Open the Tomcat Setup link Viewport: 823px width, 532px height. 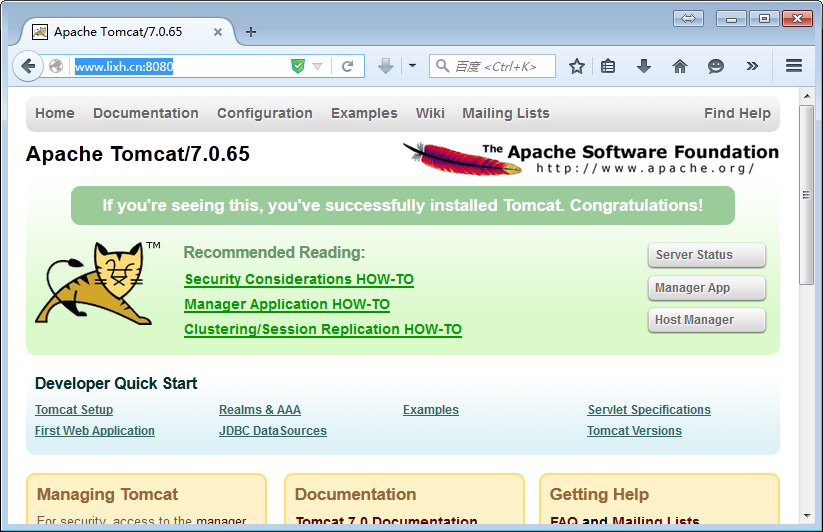(74, 410)
